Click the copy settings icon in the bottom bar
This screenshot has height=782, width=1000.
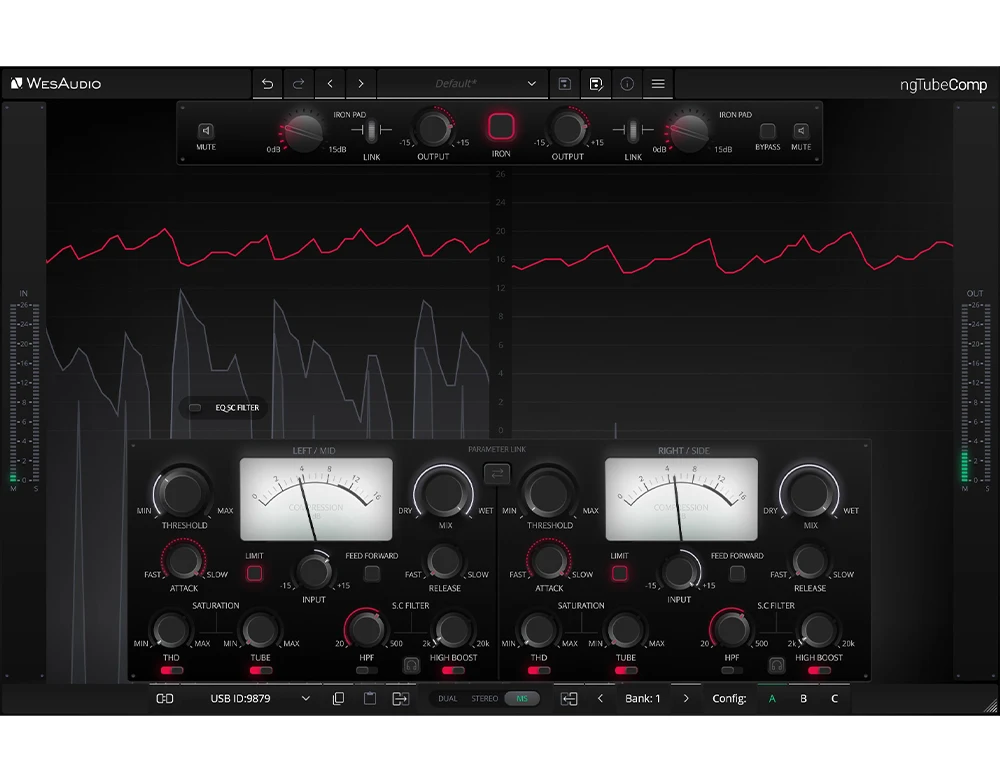coord(339,698)
